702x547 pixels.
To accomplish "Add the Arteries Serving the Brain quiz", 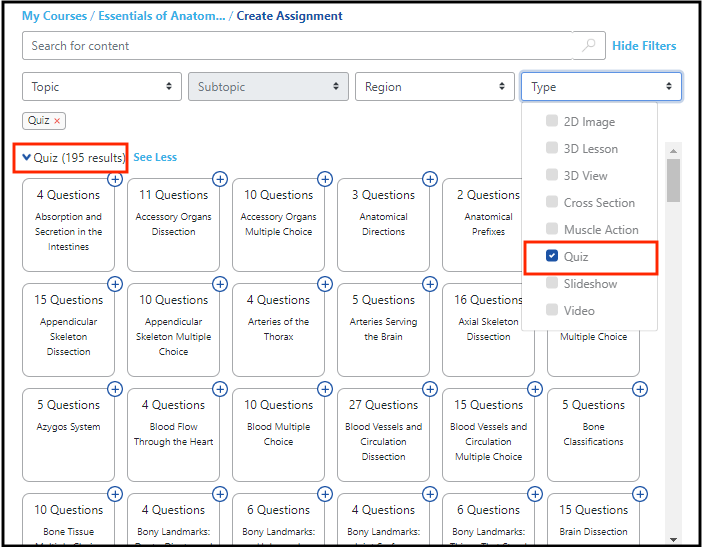I will 430,284.
